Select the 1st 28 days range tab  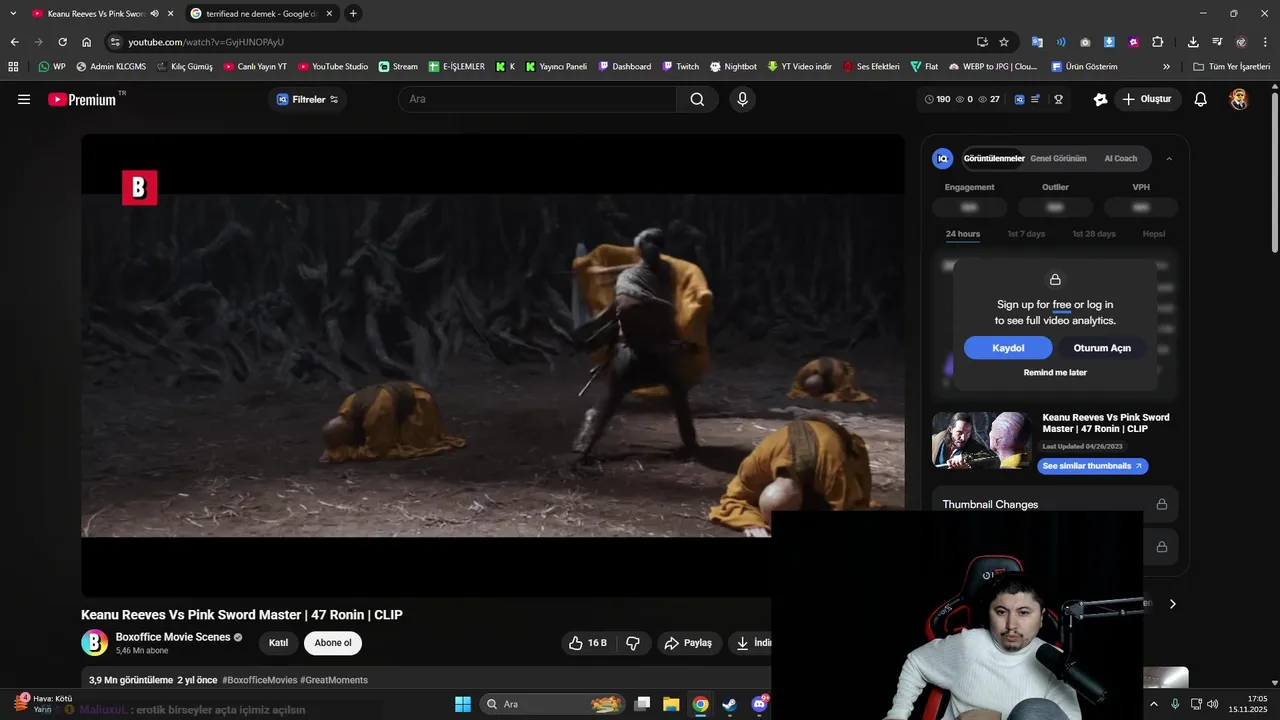tap(1093, 234)
